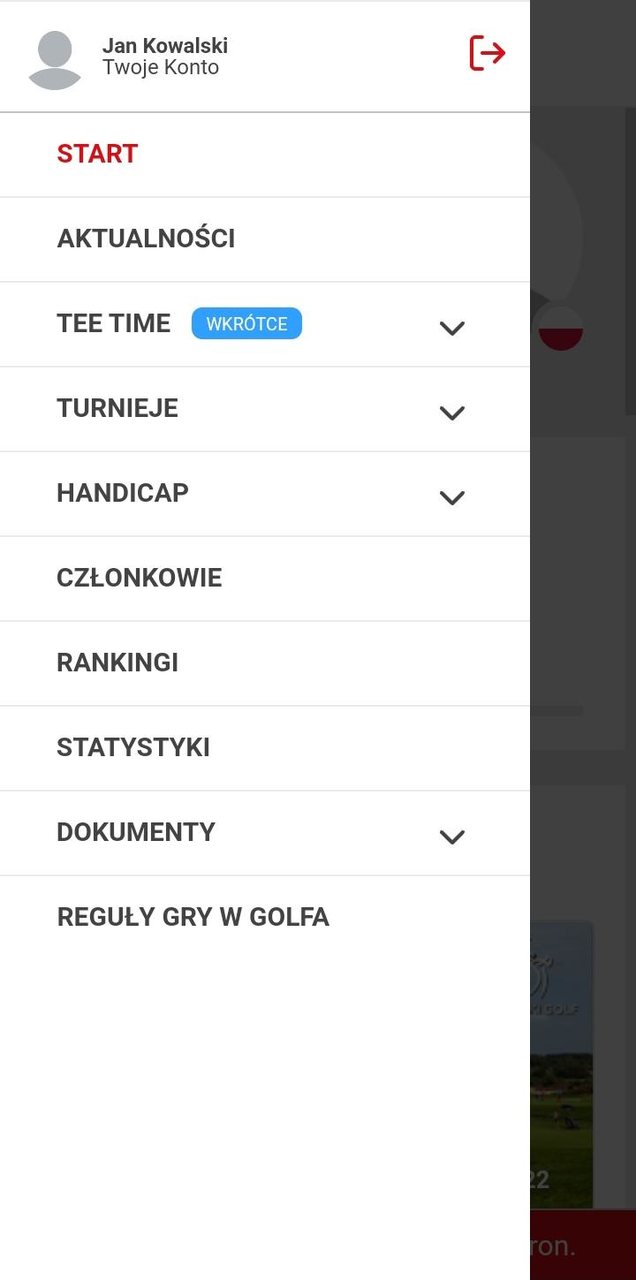Open STATYSTYKI menu entry
The image size is (636, 1280).
pyautogui.click(x=133, y=748)
